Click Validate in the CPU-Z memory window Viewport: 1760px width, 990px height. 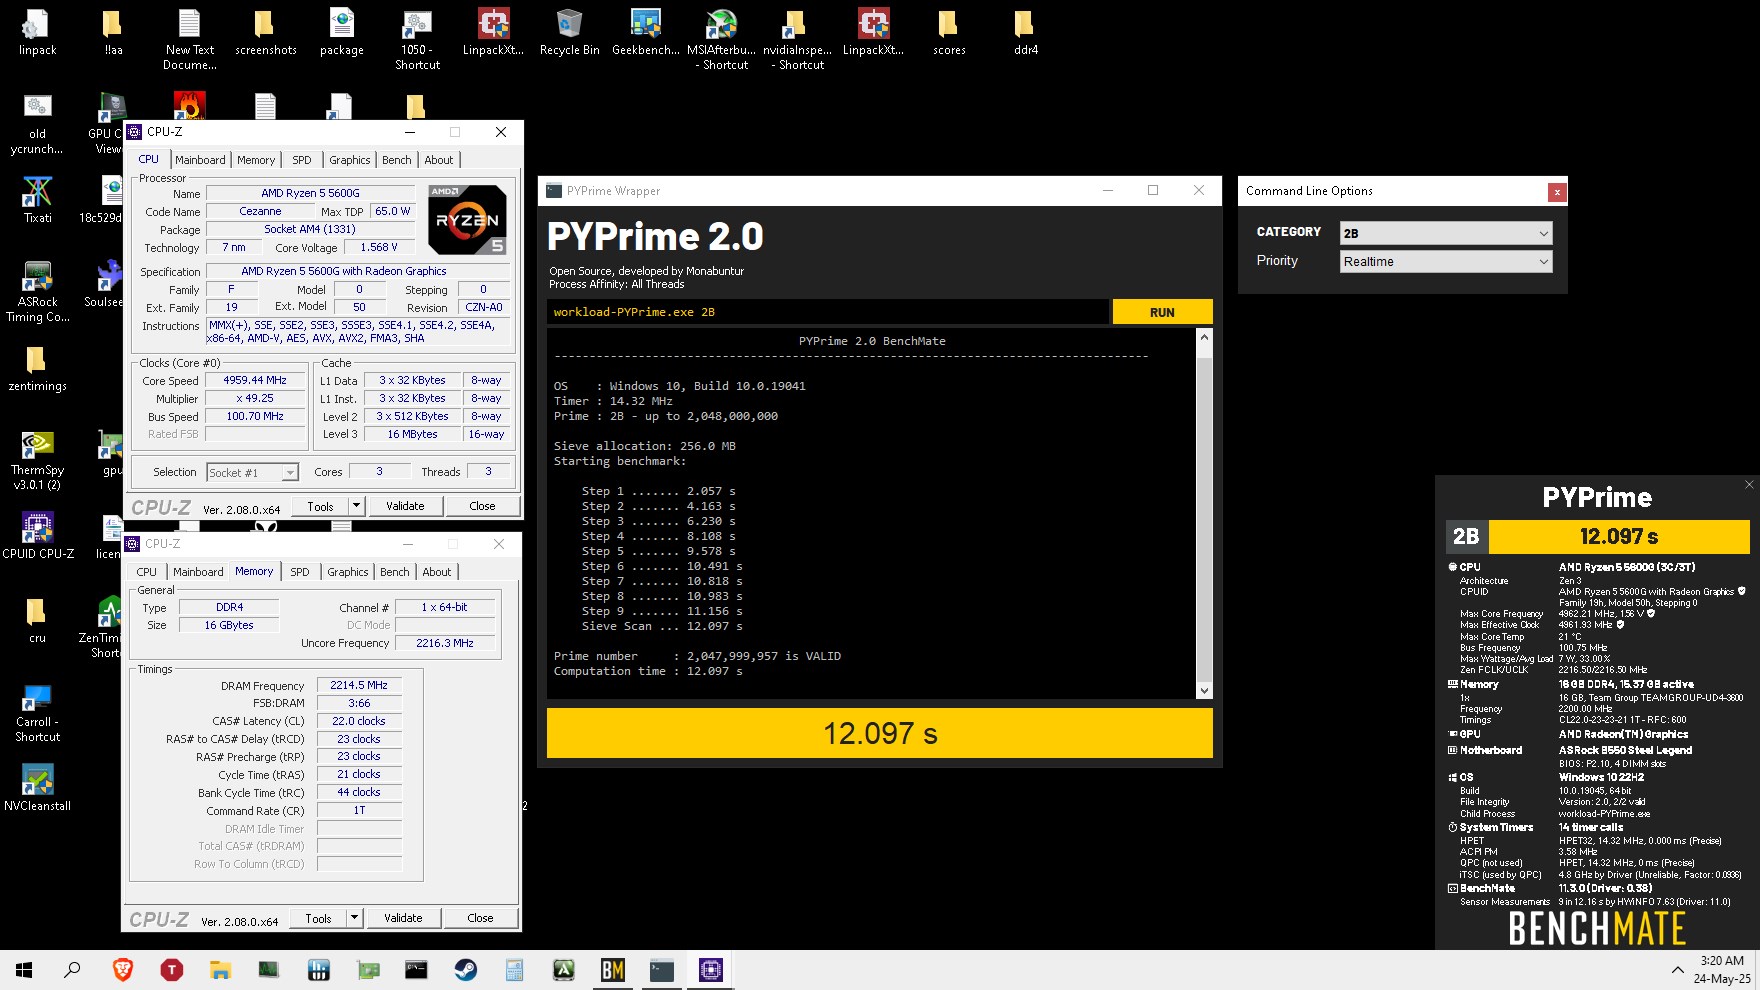tap(403, 918)
